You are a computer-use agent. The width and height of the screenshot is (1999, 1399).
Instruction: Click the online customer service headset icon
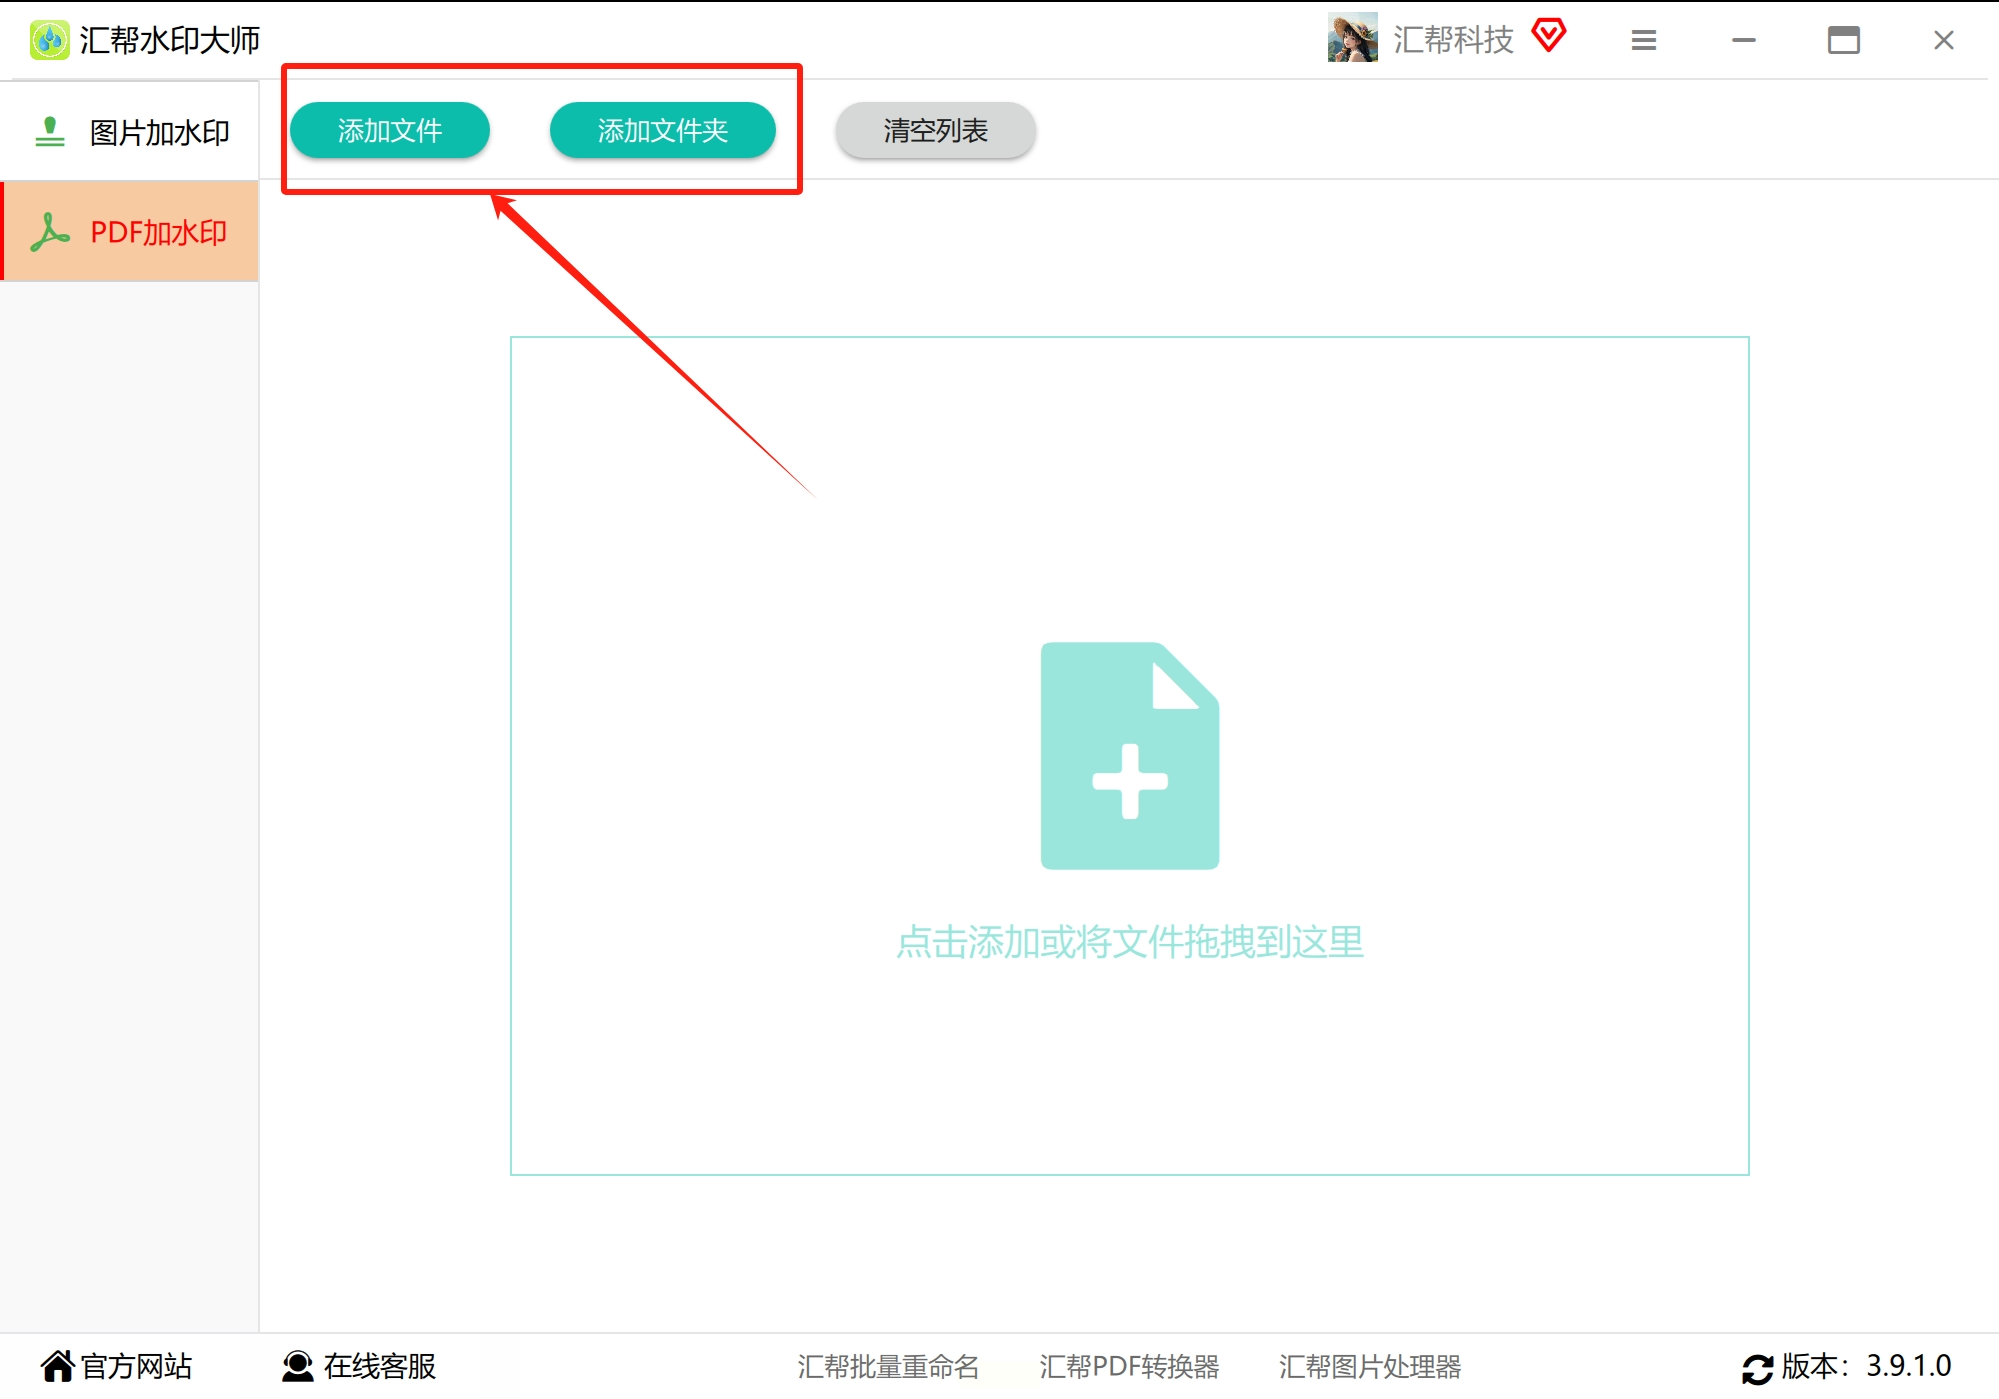pos(297,1365)
